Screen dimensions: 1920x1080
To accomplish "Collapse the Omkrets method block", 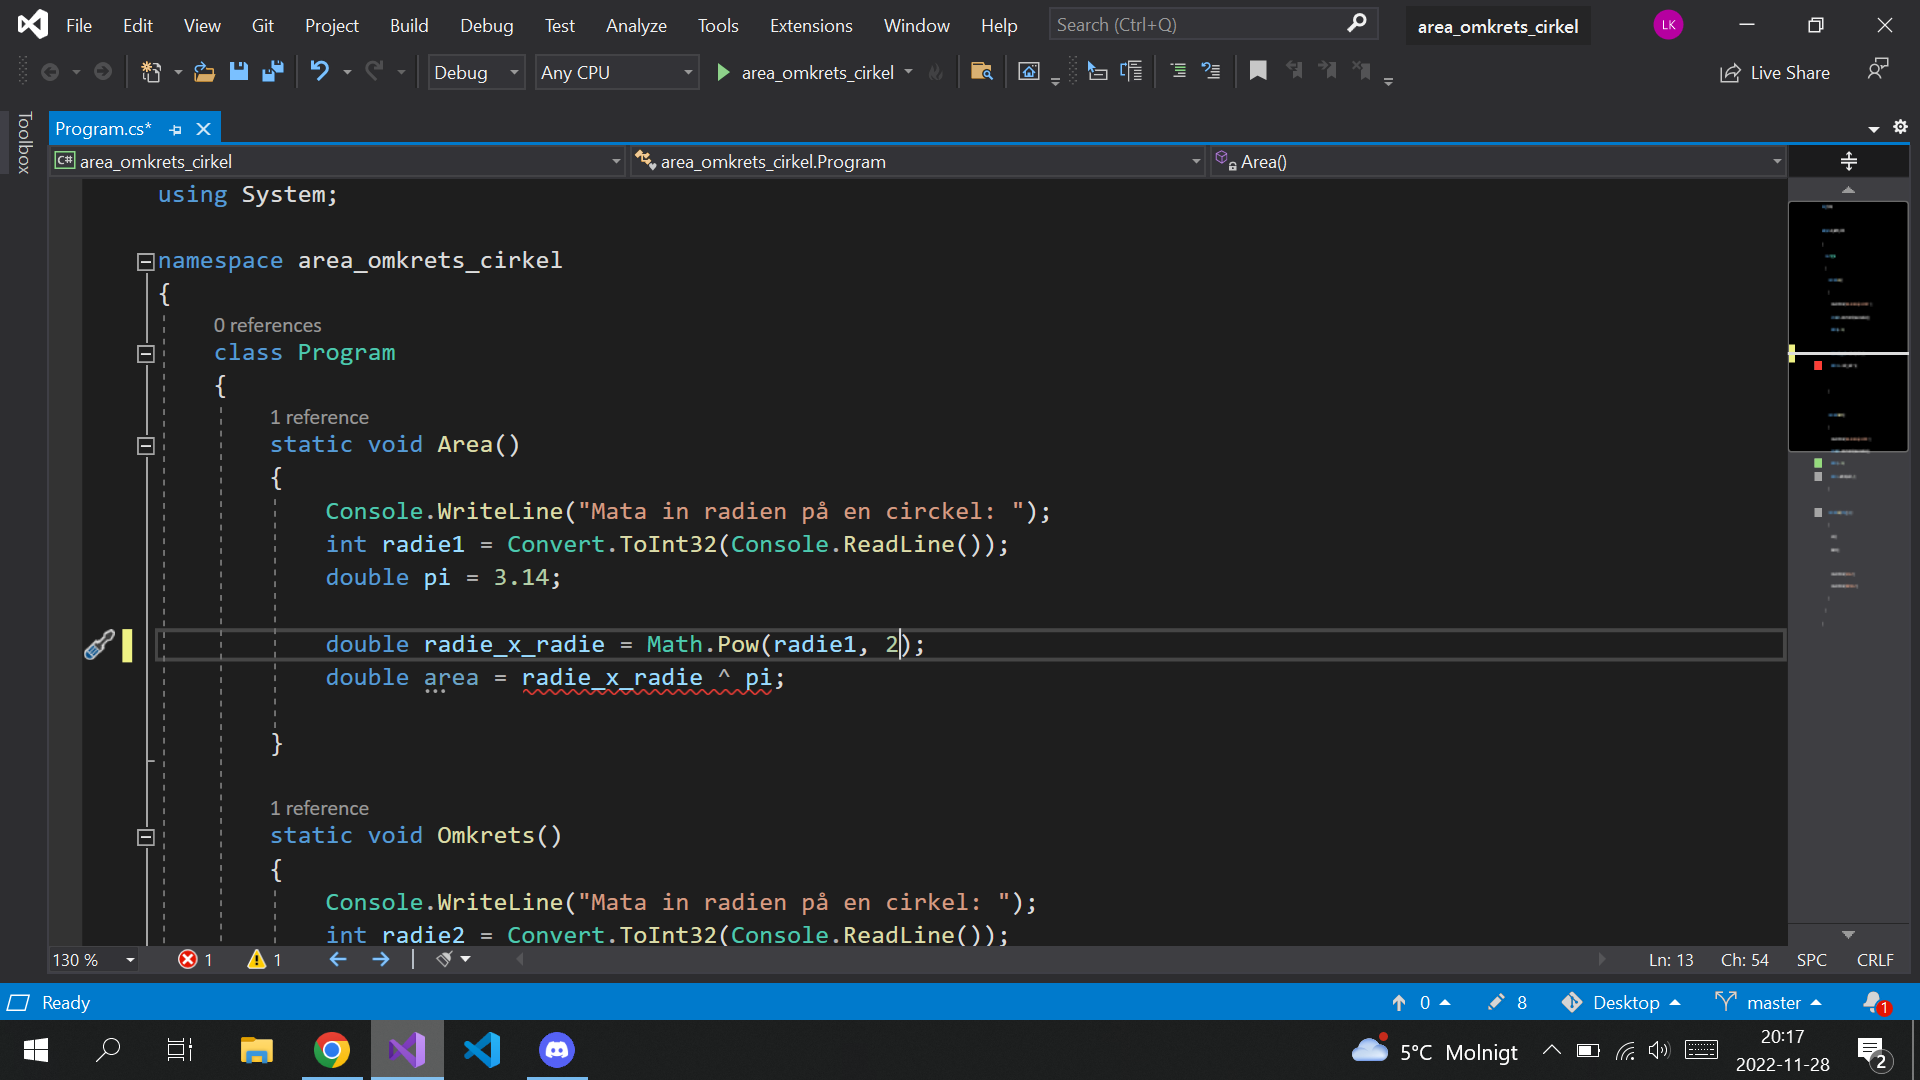I will pyautogui.click(x=145, y=837).
